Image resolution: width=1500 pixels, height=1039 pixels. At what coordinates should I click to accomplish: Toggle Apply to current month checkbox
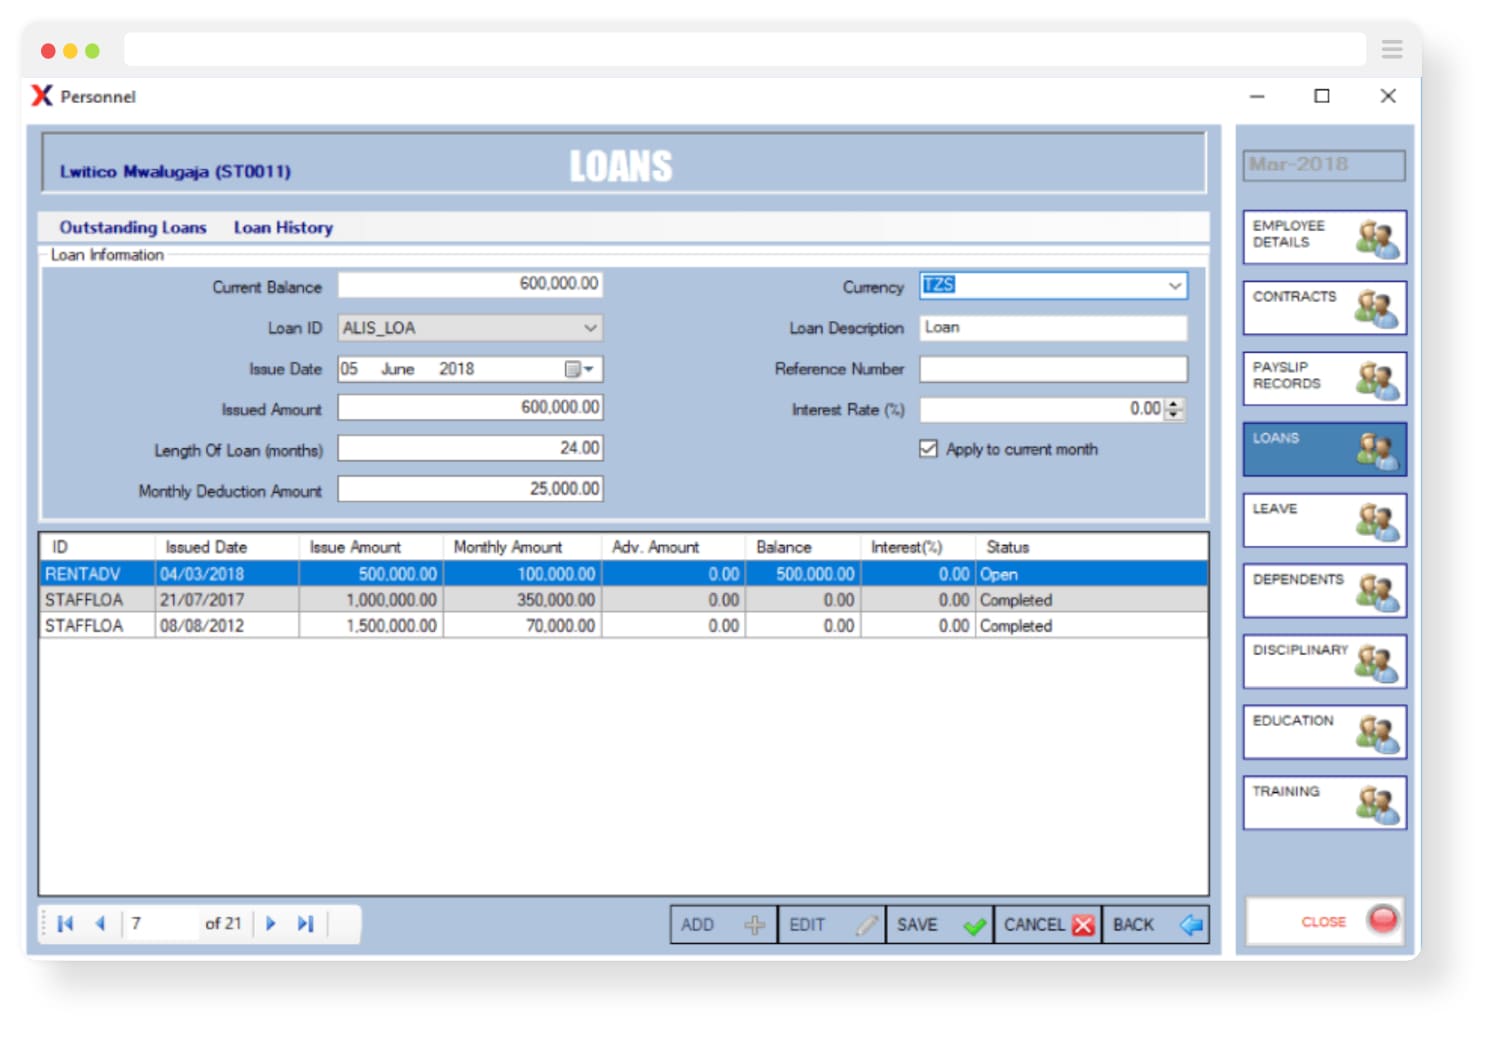[928, 449]
